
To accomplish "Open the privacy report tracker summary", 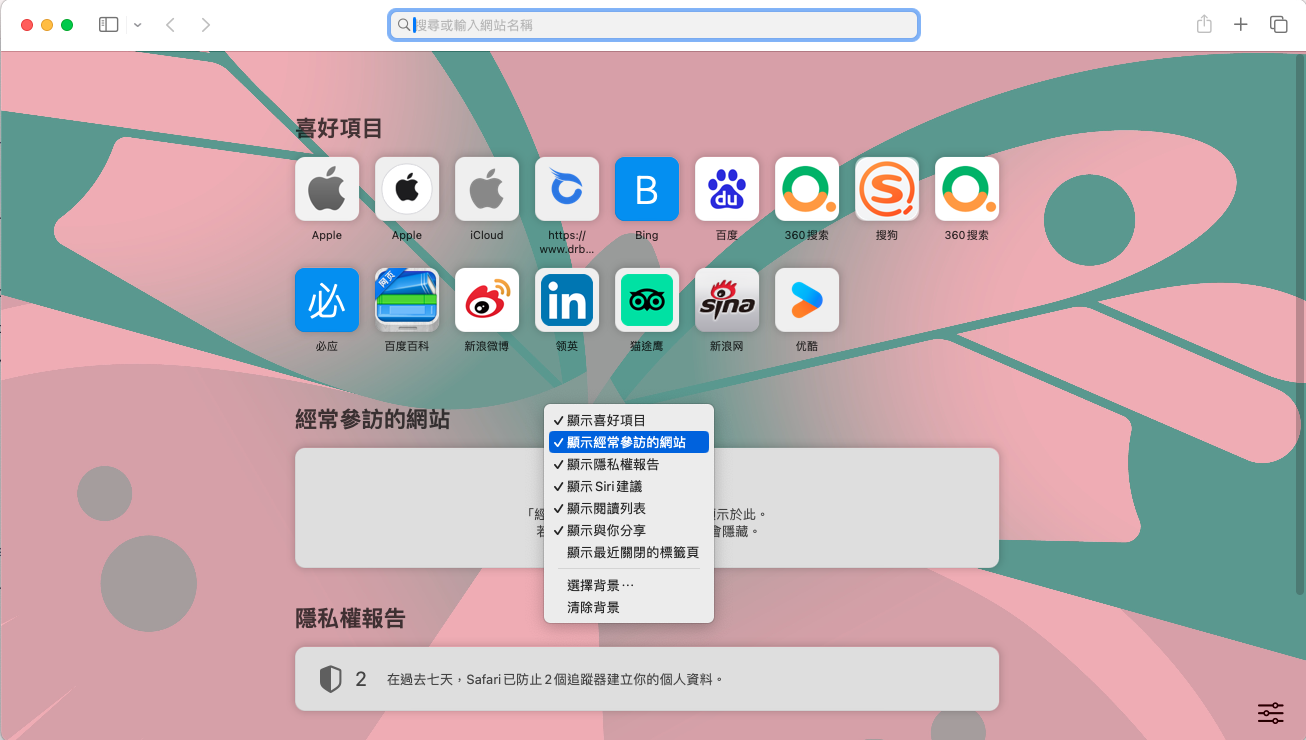I will point(647,679).
